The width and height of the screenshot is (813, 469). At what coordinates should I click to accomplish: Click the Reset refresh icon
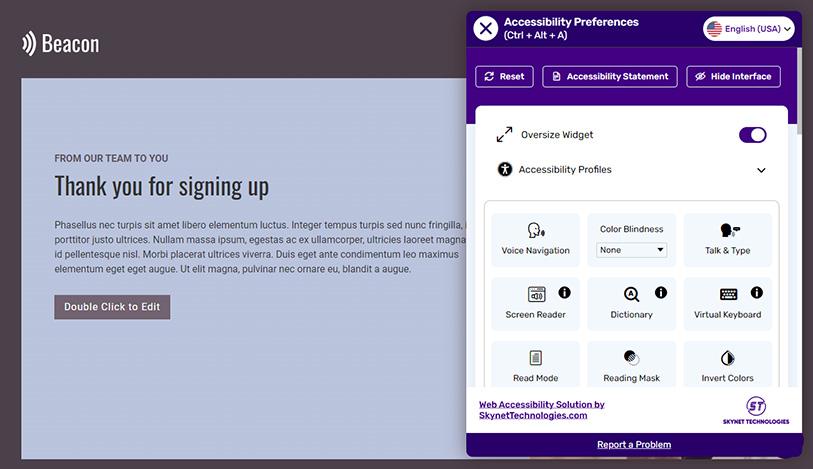click(489, 77)
